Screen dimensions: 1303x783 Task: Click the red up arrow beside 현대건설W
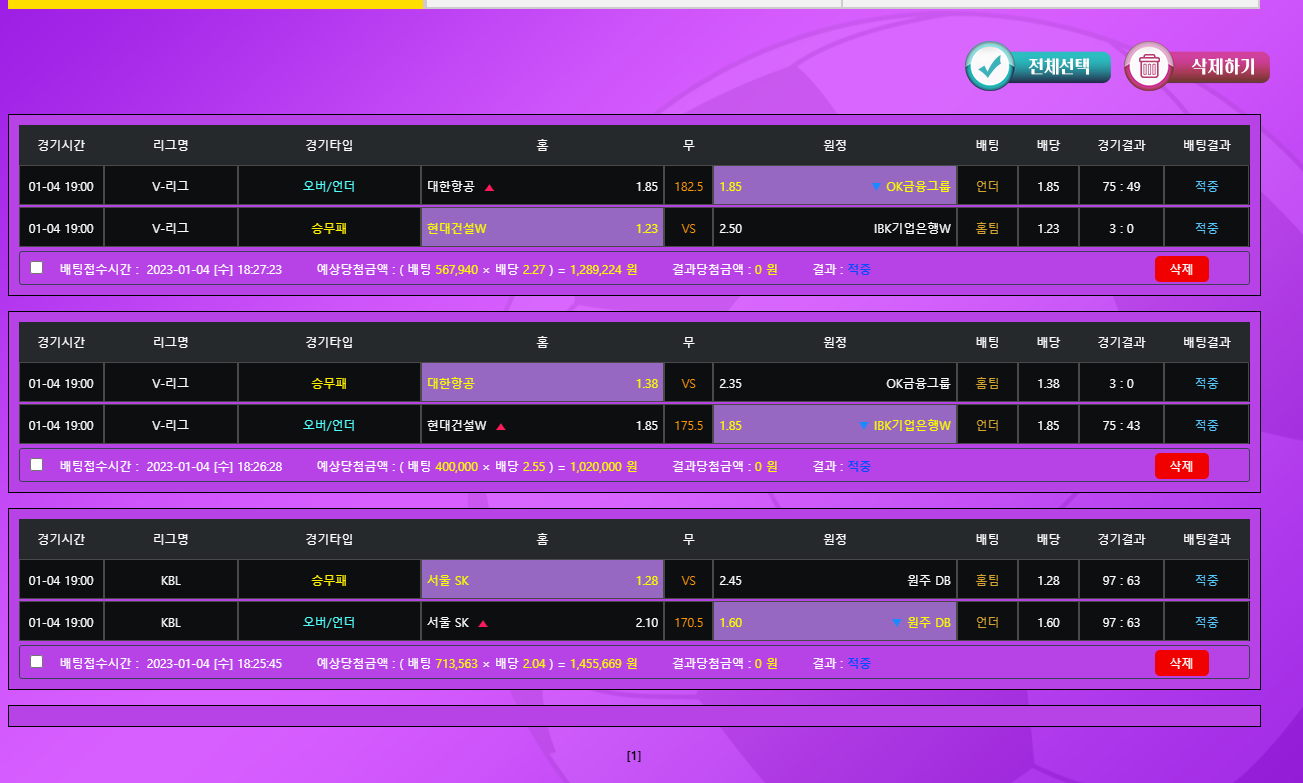(x=501, y=426)
